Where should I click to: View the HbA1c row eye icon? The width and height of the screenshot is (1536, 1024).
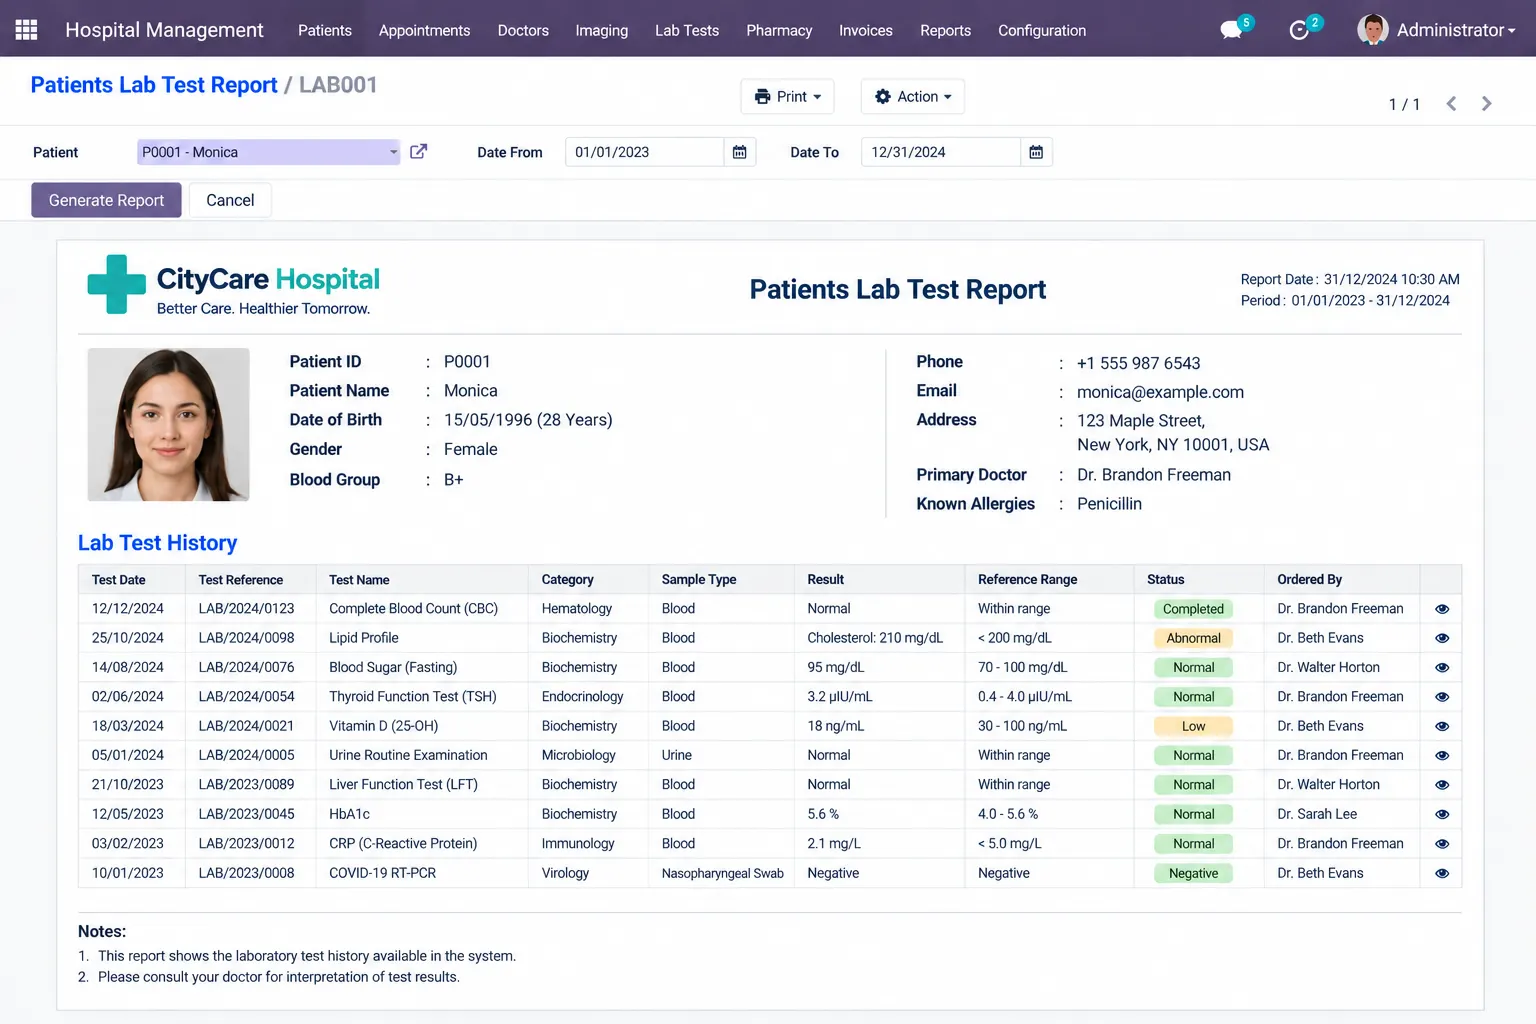(x=1442, y=814)
